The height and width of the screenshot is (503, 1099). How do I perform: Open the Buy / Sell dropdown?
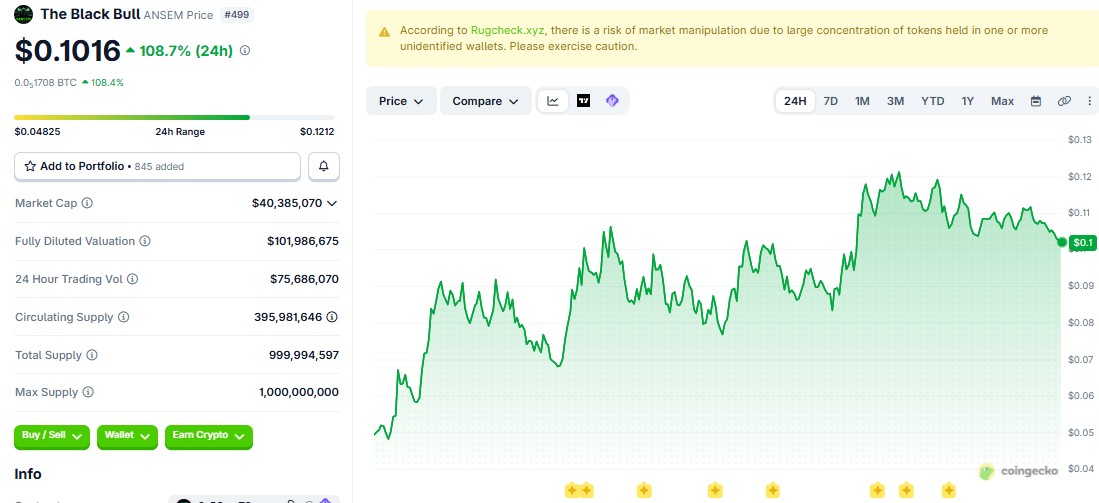pos(52,436)
